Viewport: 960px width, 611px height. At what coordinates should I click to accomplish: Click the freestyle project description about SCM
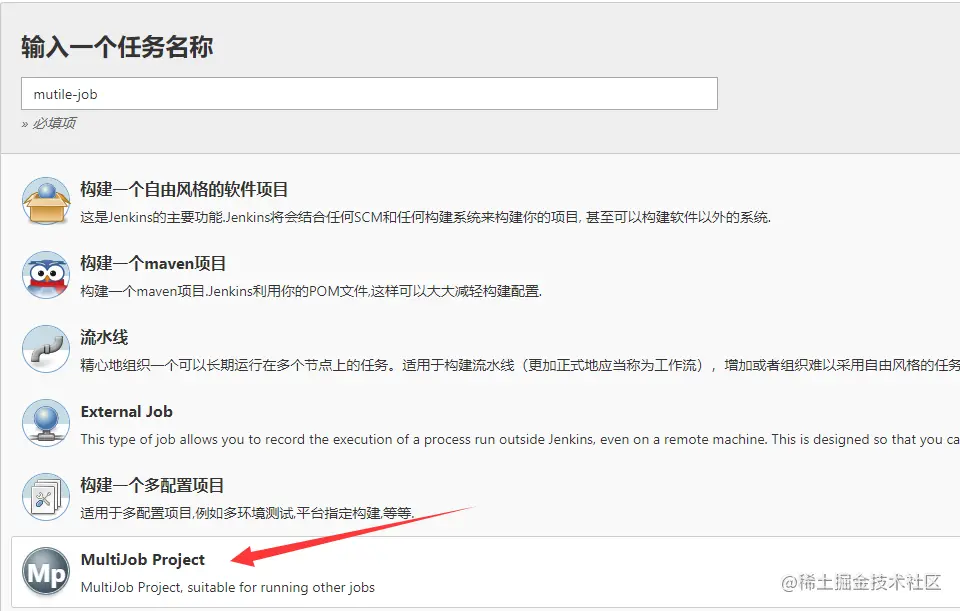coord(426,217)
